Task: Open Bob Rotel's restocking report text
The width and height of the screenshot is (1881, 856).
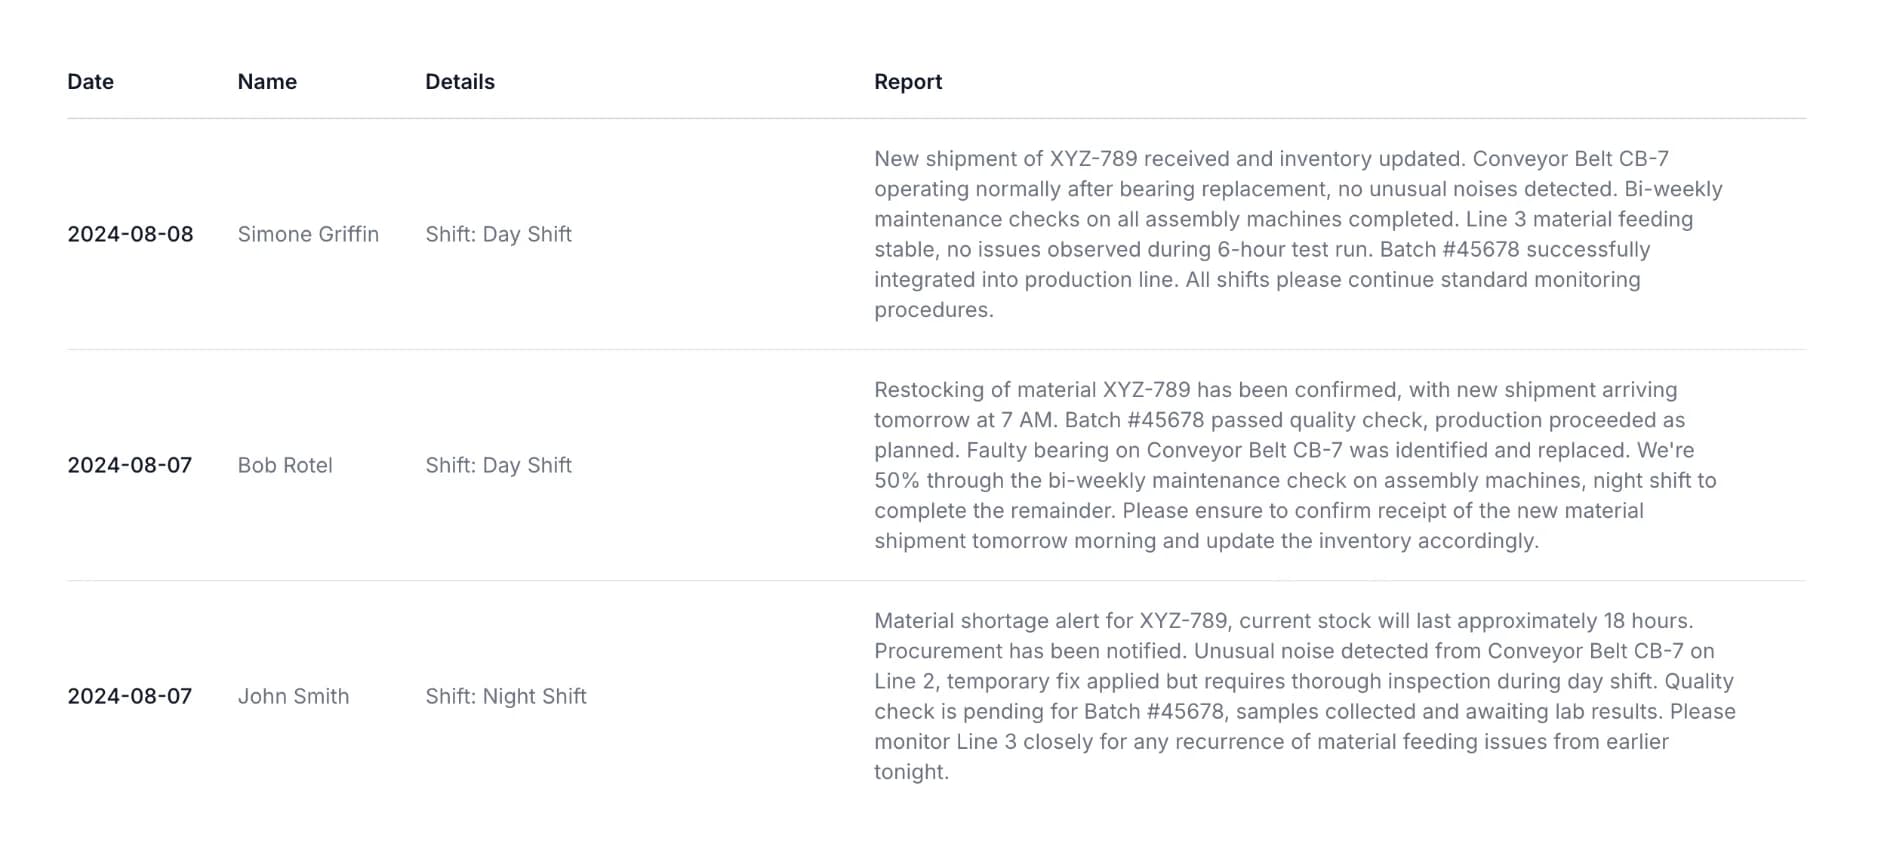Action: 1294,465
